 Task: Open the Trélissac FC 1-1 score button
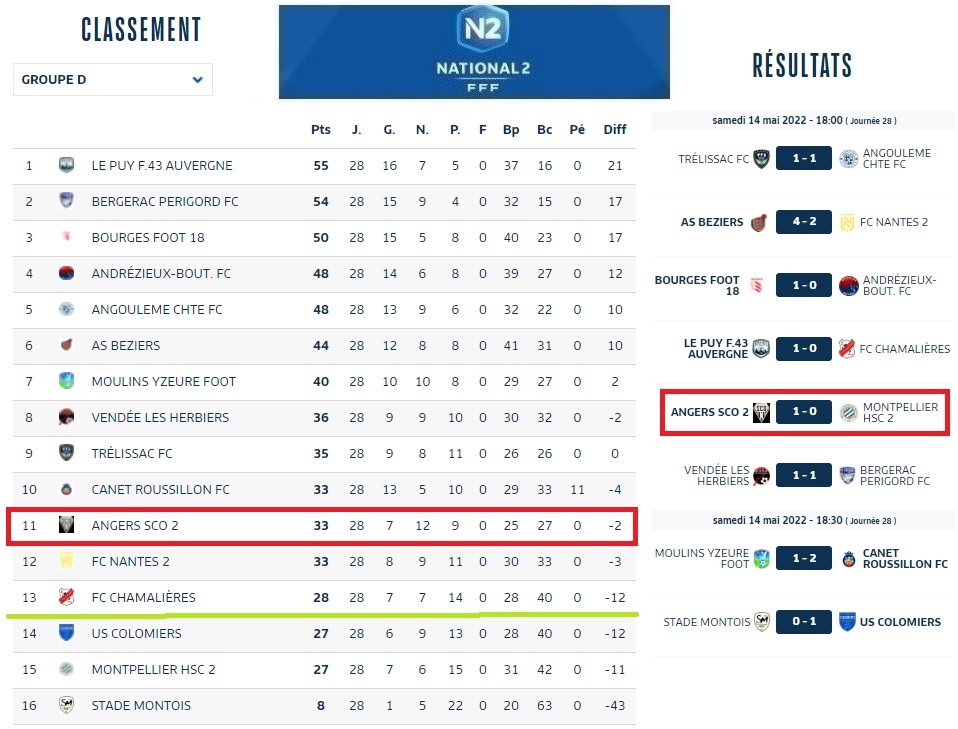803,158
